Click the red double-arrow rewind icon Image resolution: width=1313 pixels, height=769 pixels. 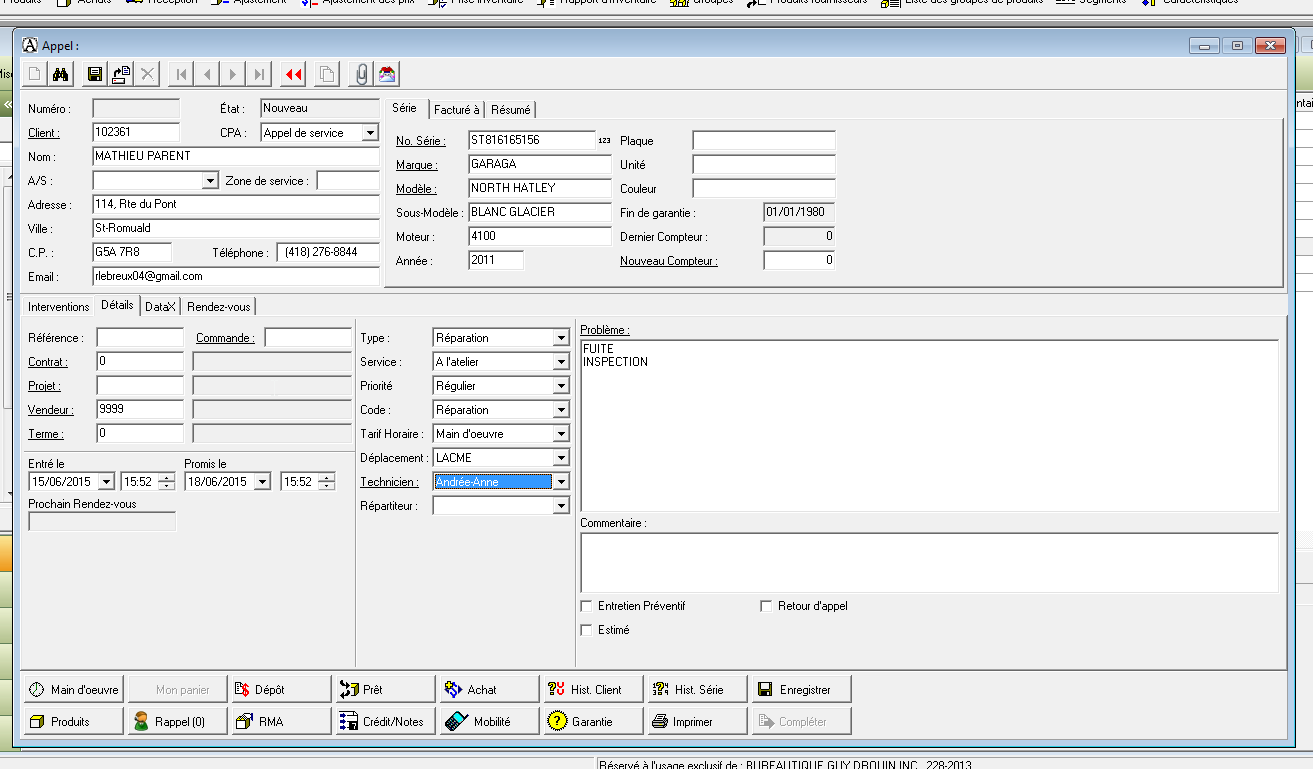click(x=293, y=73)
